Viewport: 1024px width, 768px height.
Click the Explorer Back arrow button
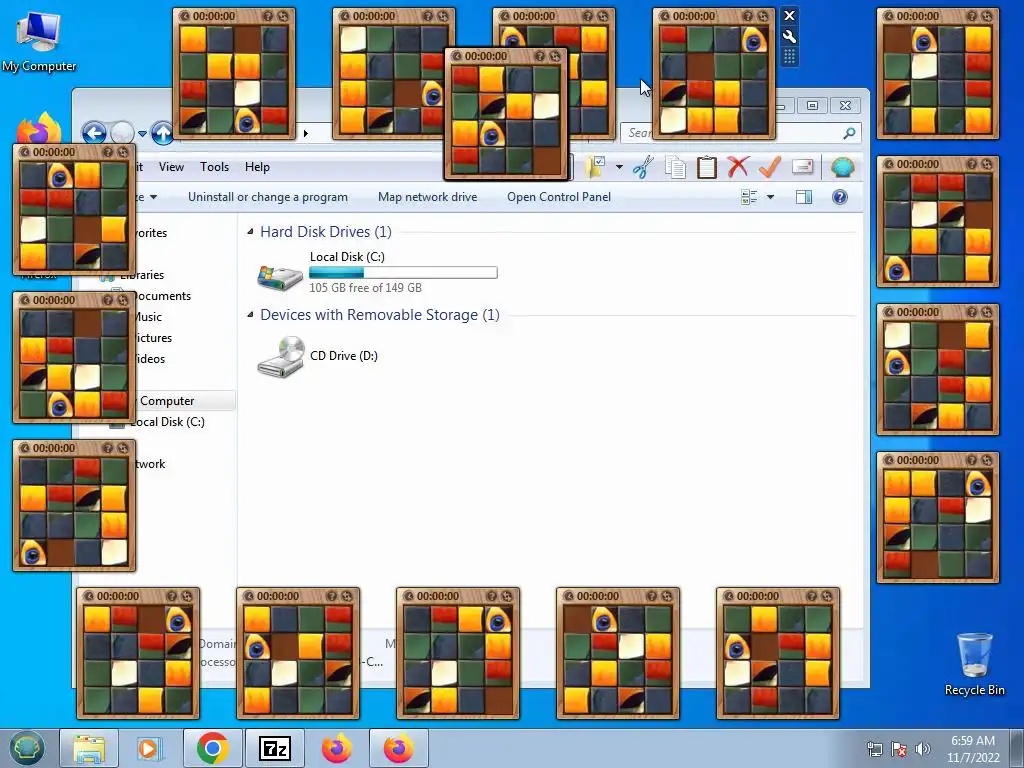[x=94, y=133]
